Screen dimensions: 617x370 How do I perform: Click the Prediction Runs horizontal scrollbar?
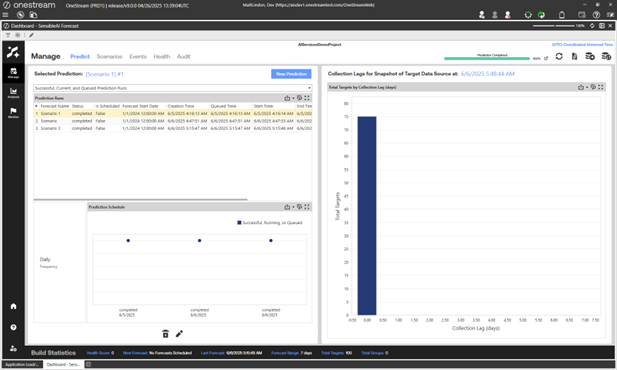click(x=140, y=200)
